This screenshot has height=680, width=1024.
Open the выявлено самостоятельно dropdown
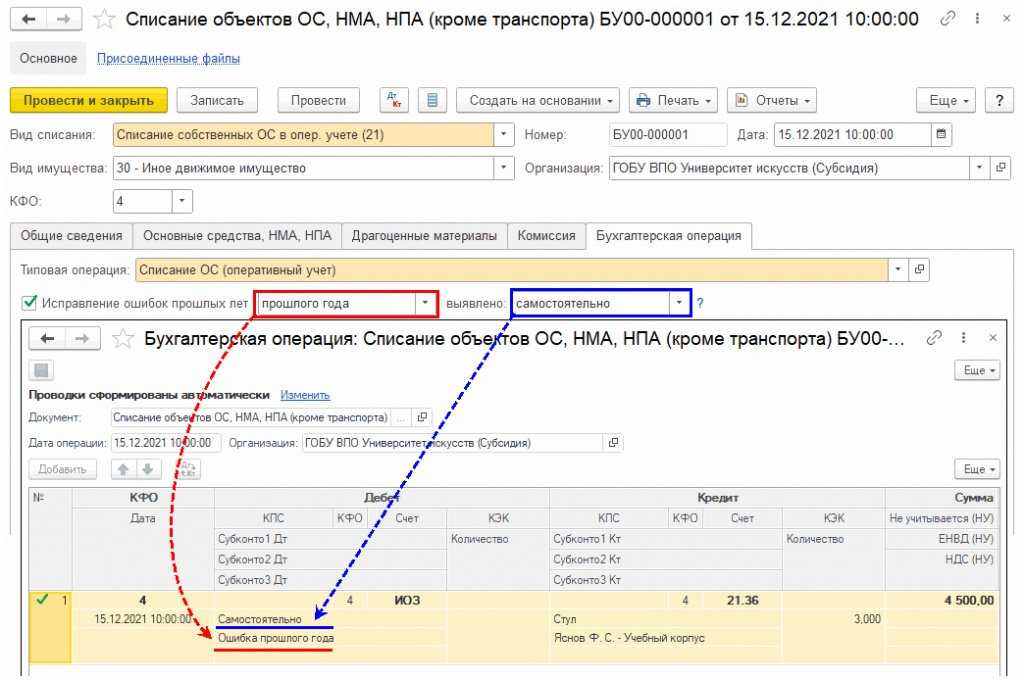point(679,304)
